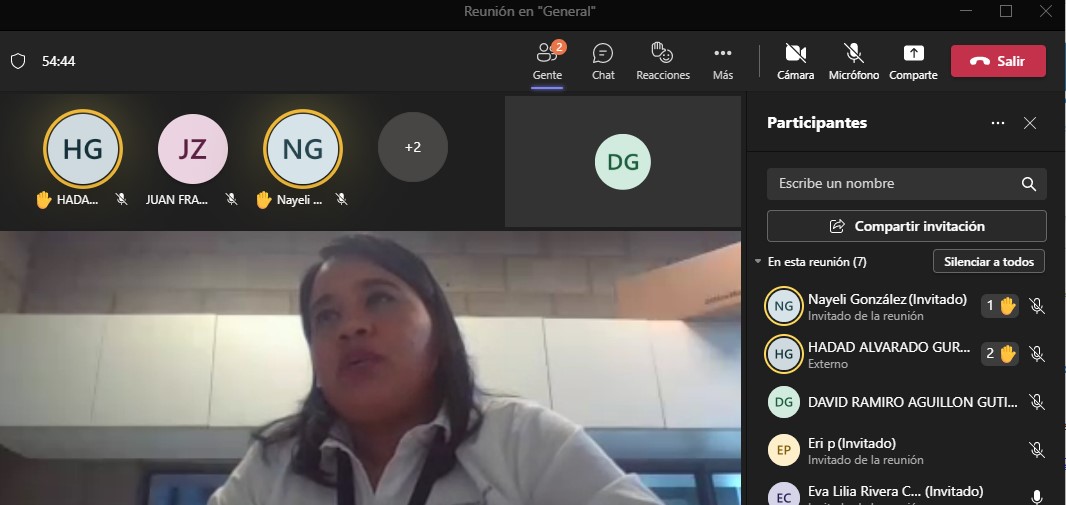Screen dimensions: 1066x505
Task: Click the search magnifier icon
Action: click(x=1029, y=184)
